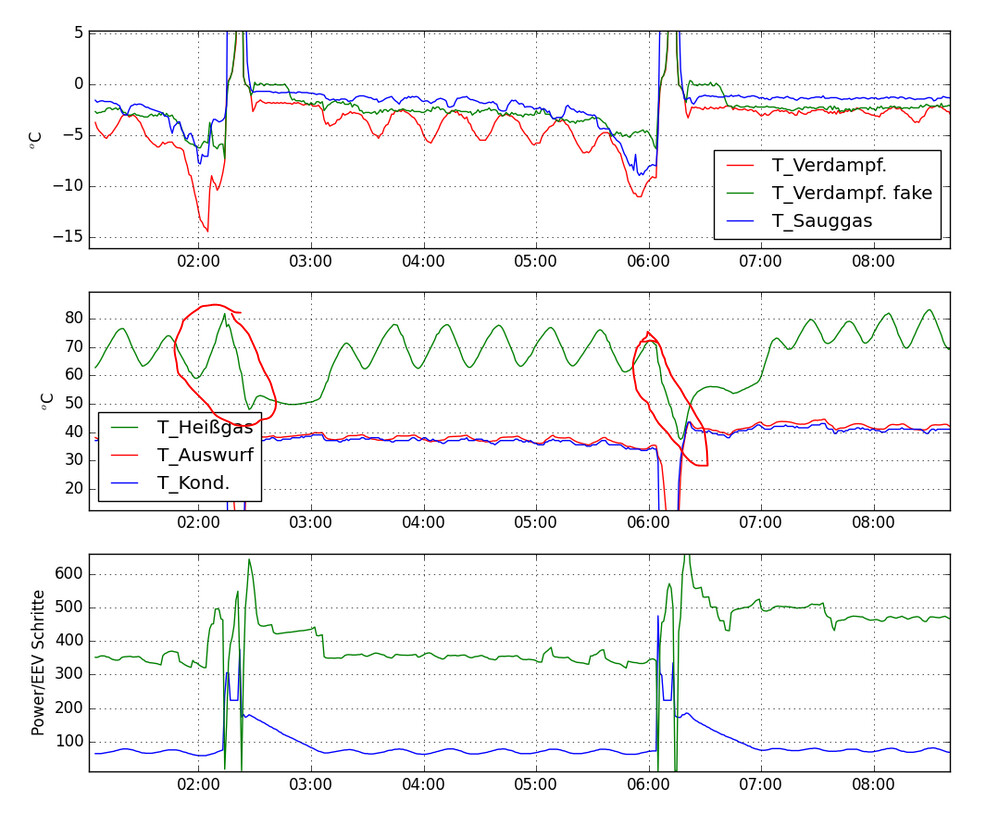Select the T_Auswurf legend label
This screenshot has height=828, width=984.
205,455
